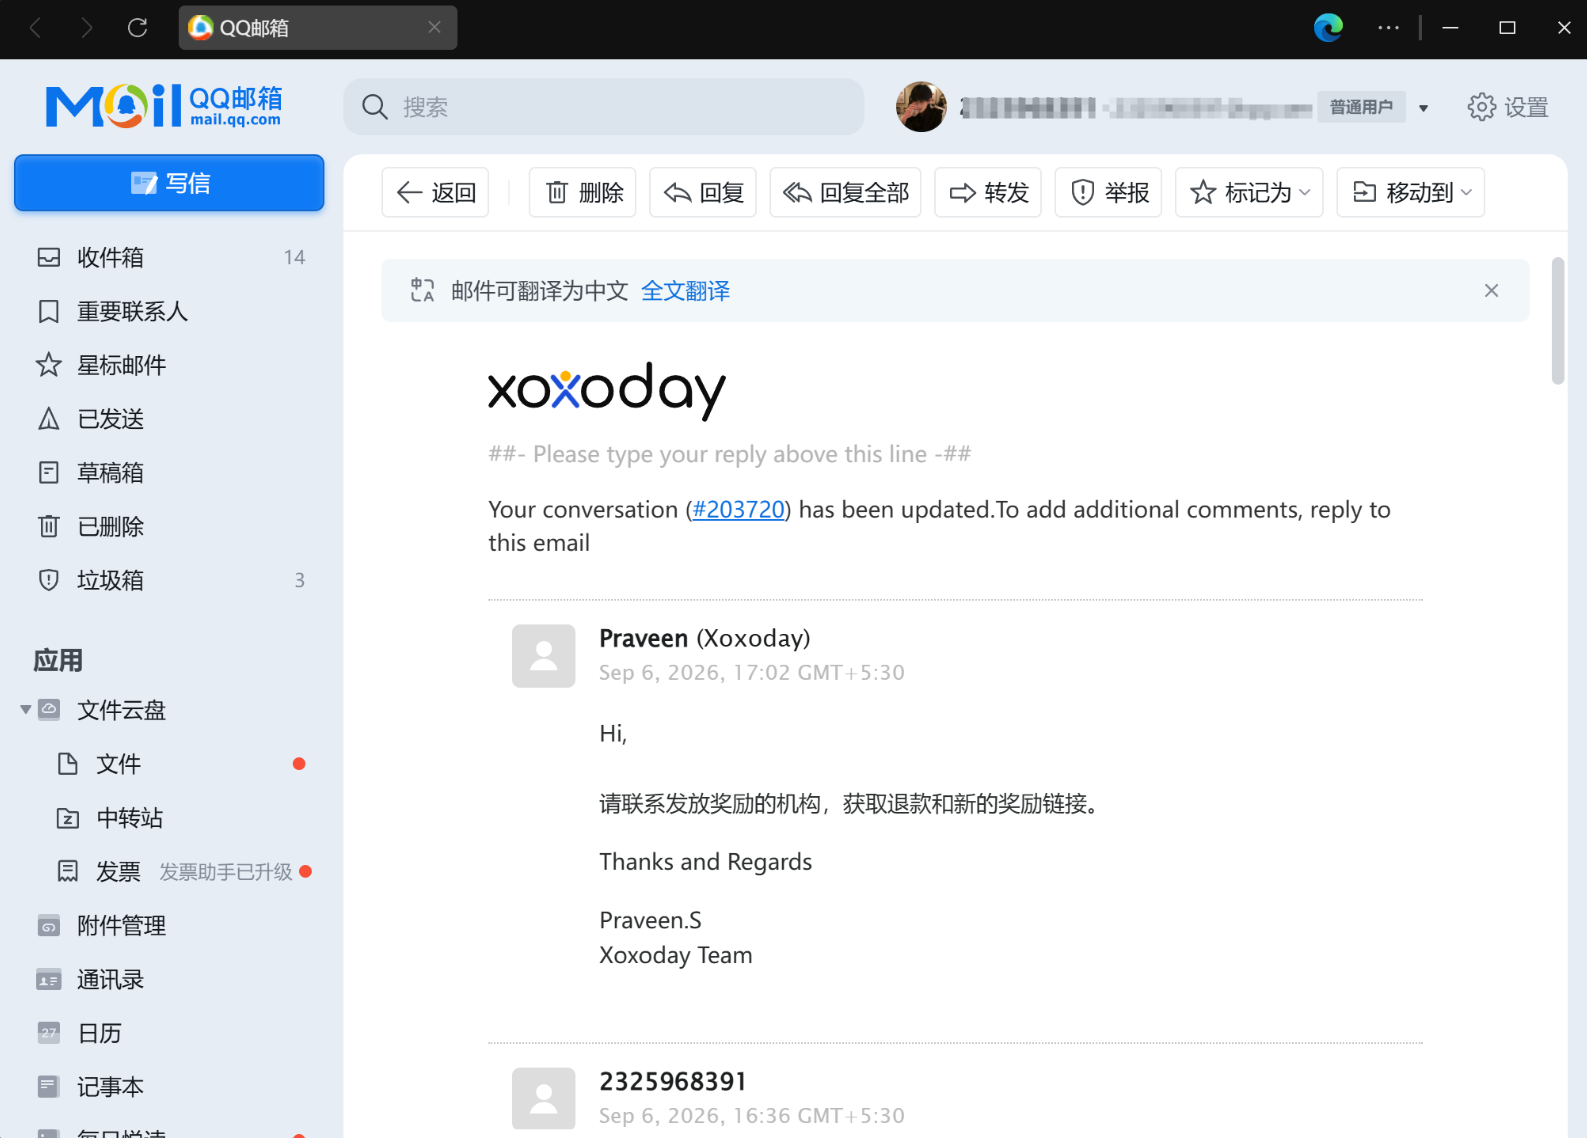The image size is (1587, 1138).
Task: Click 转发 forward button
Action: coord(988,192)
